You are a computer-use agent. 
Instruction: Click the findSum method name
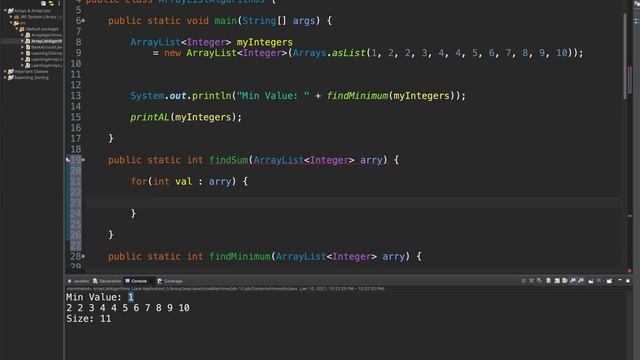(x=228, y=160)
